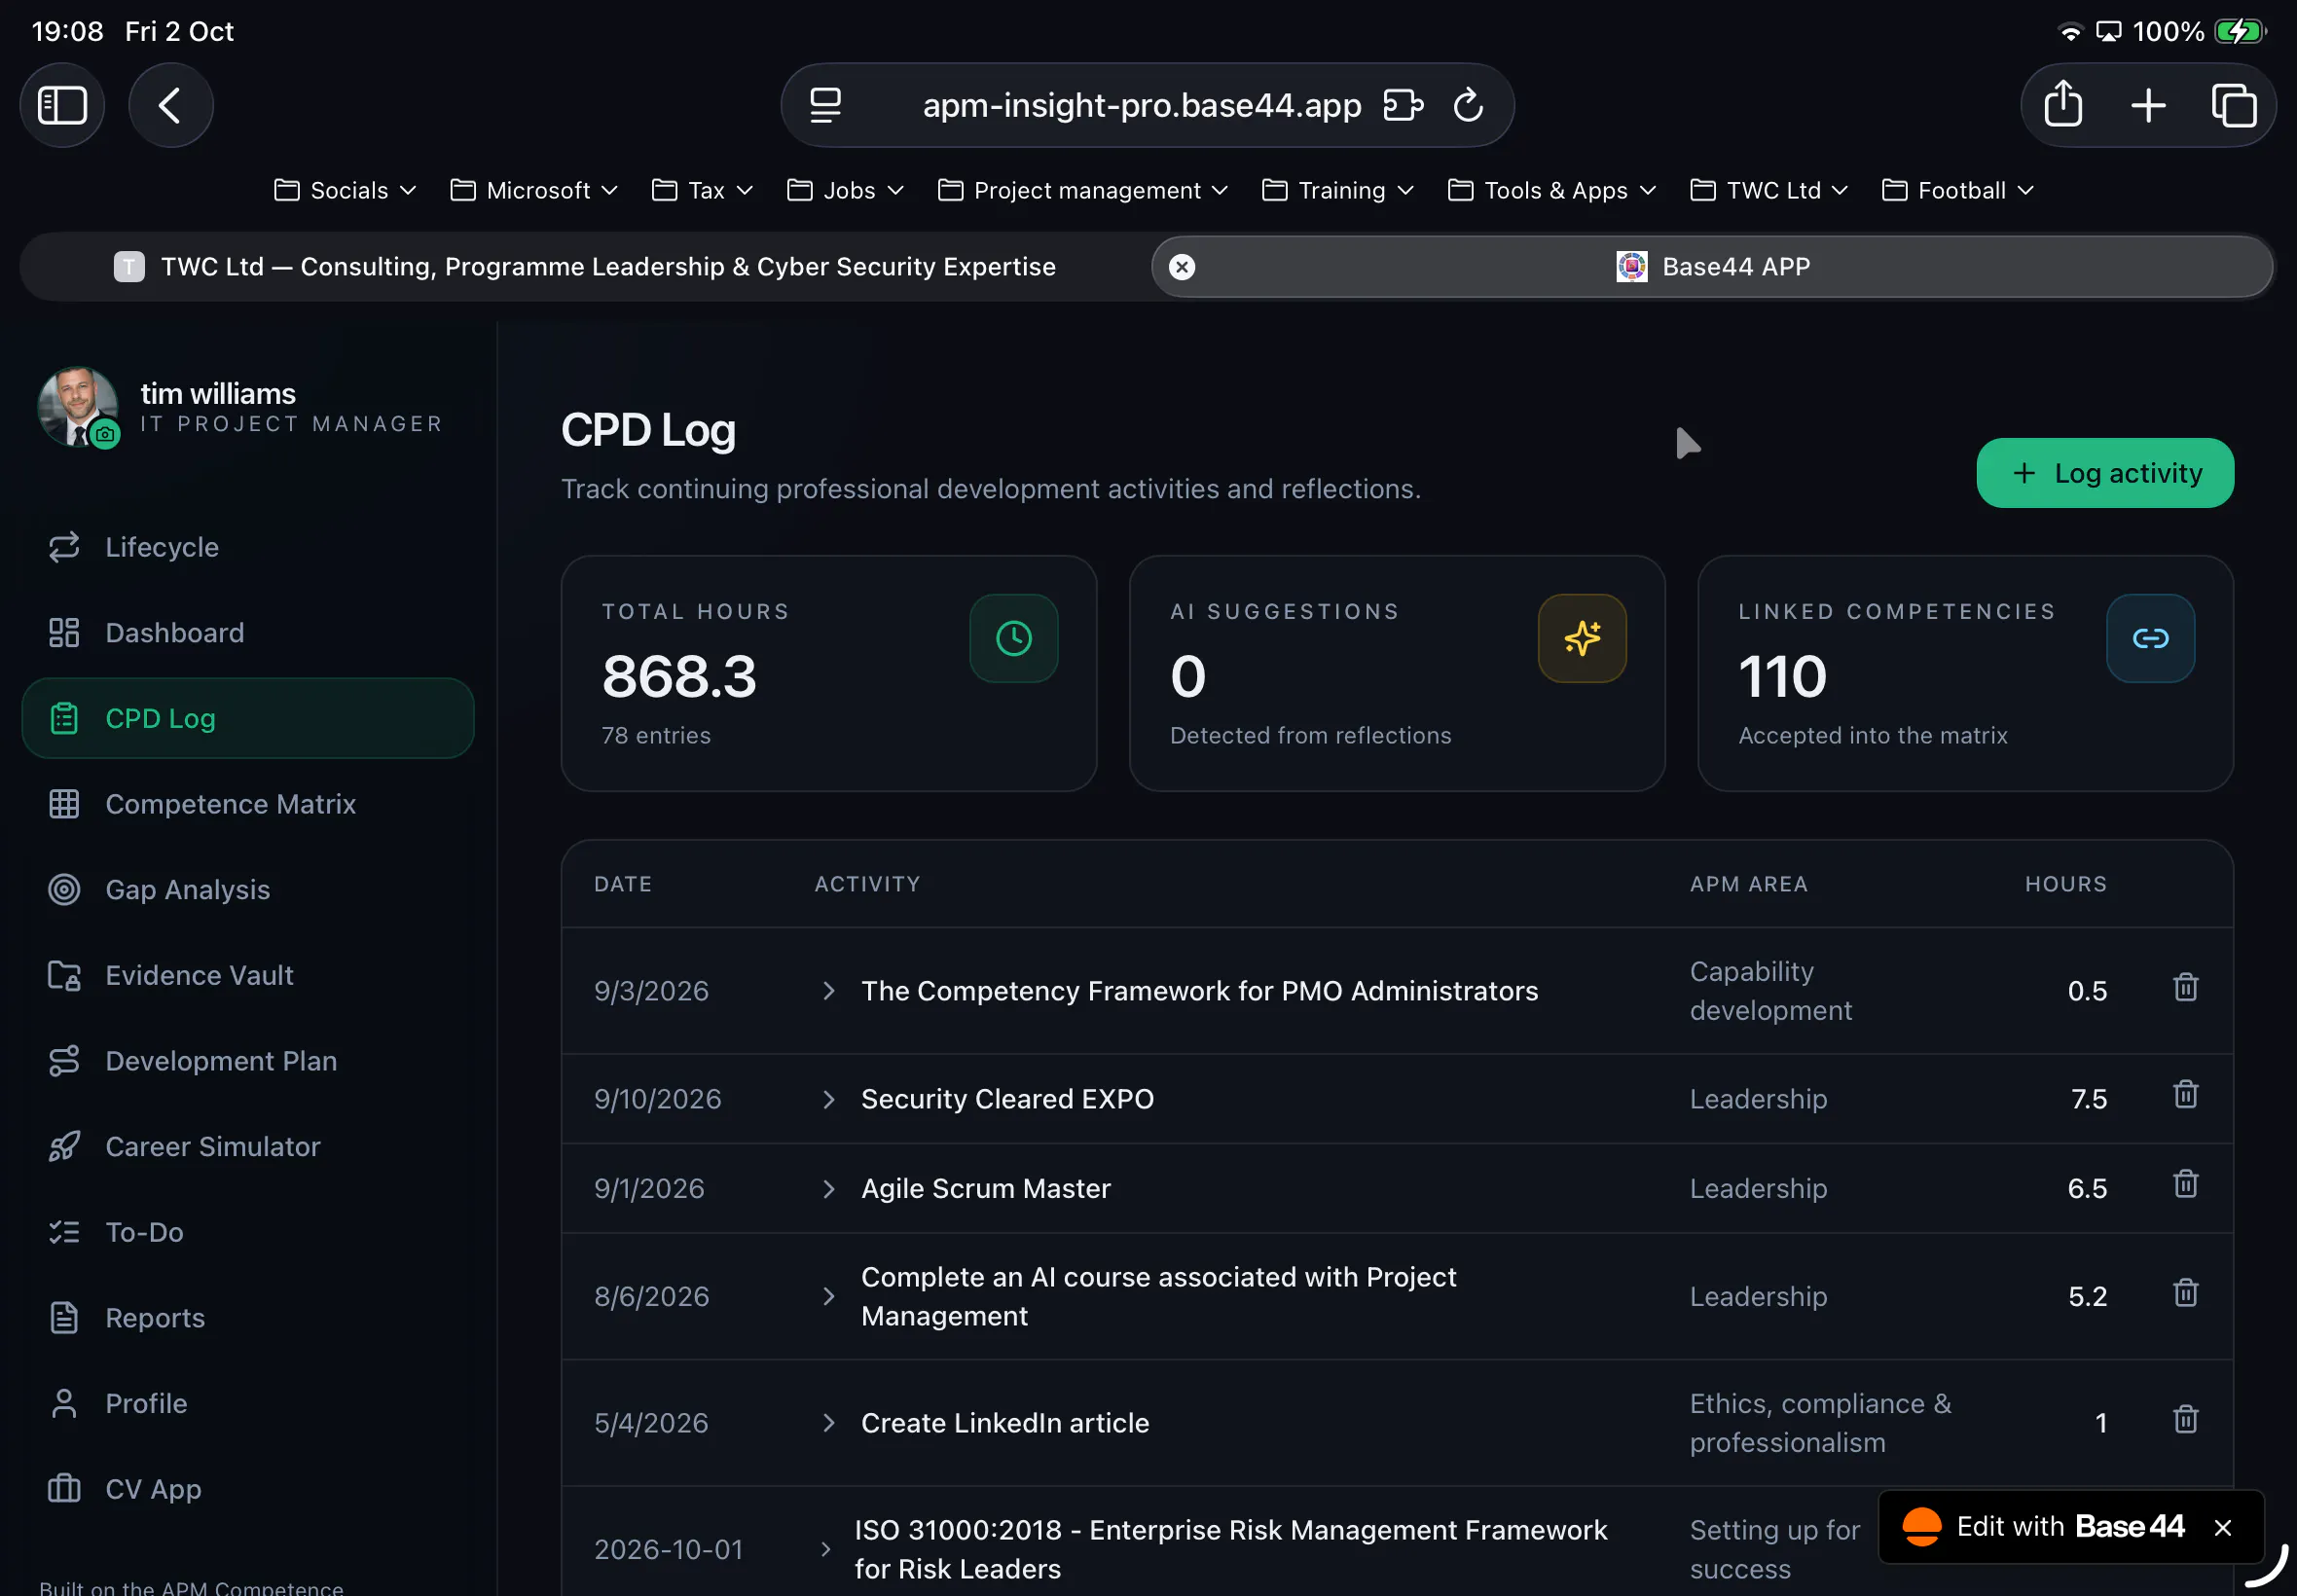
Task: Dismiss the Edit with Base44 banner
Action: [2223, 1527]
